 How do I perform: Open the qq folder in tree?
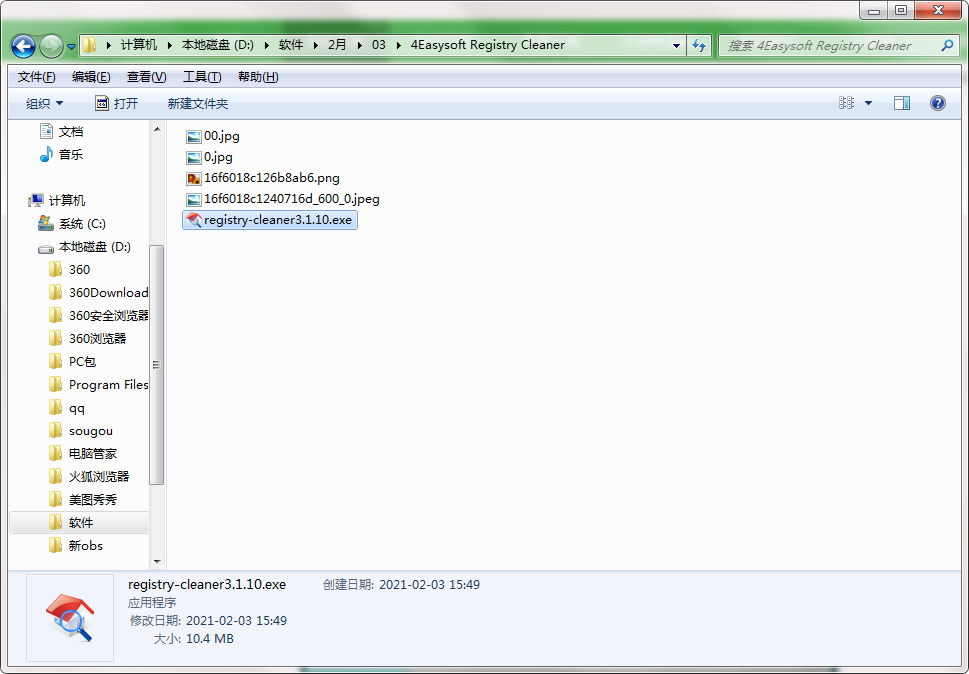(67, 408)
